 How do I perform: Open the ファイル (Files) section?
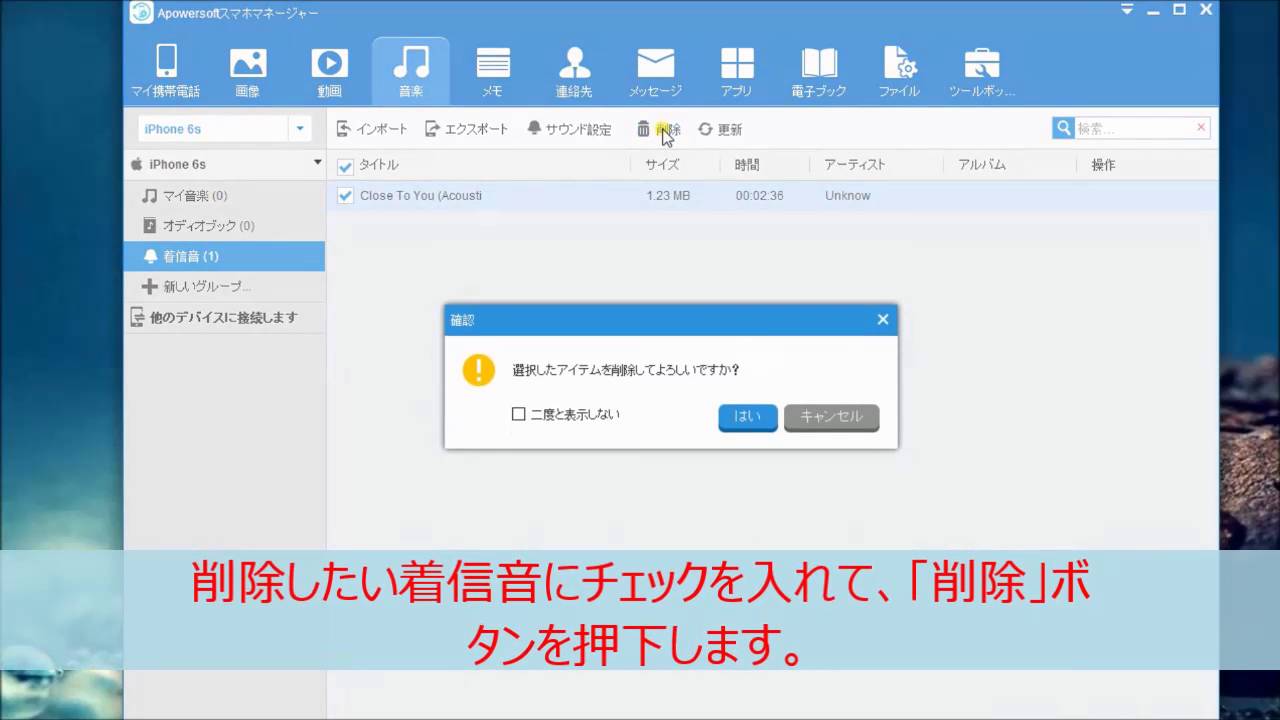pos(899,71)
